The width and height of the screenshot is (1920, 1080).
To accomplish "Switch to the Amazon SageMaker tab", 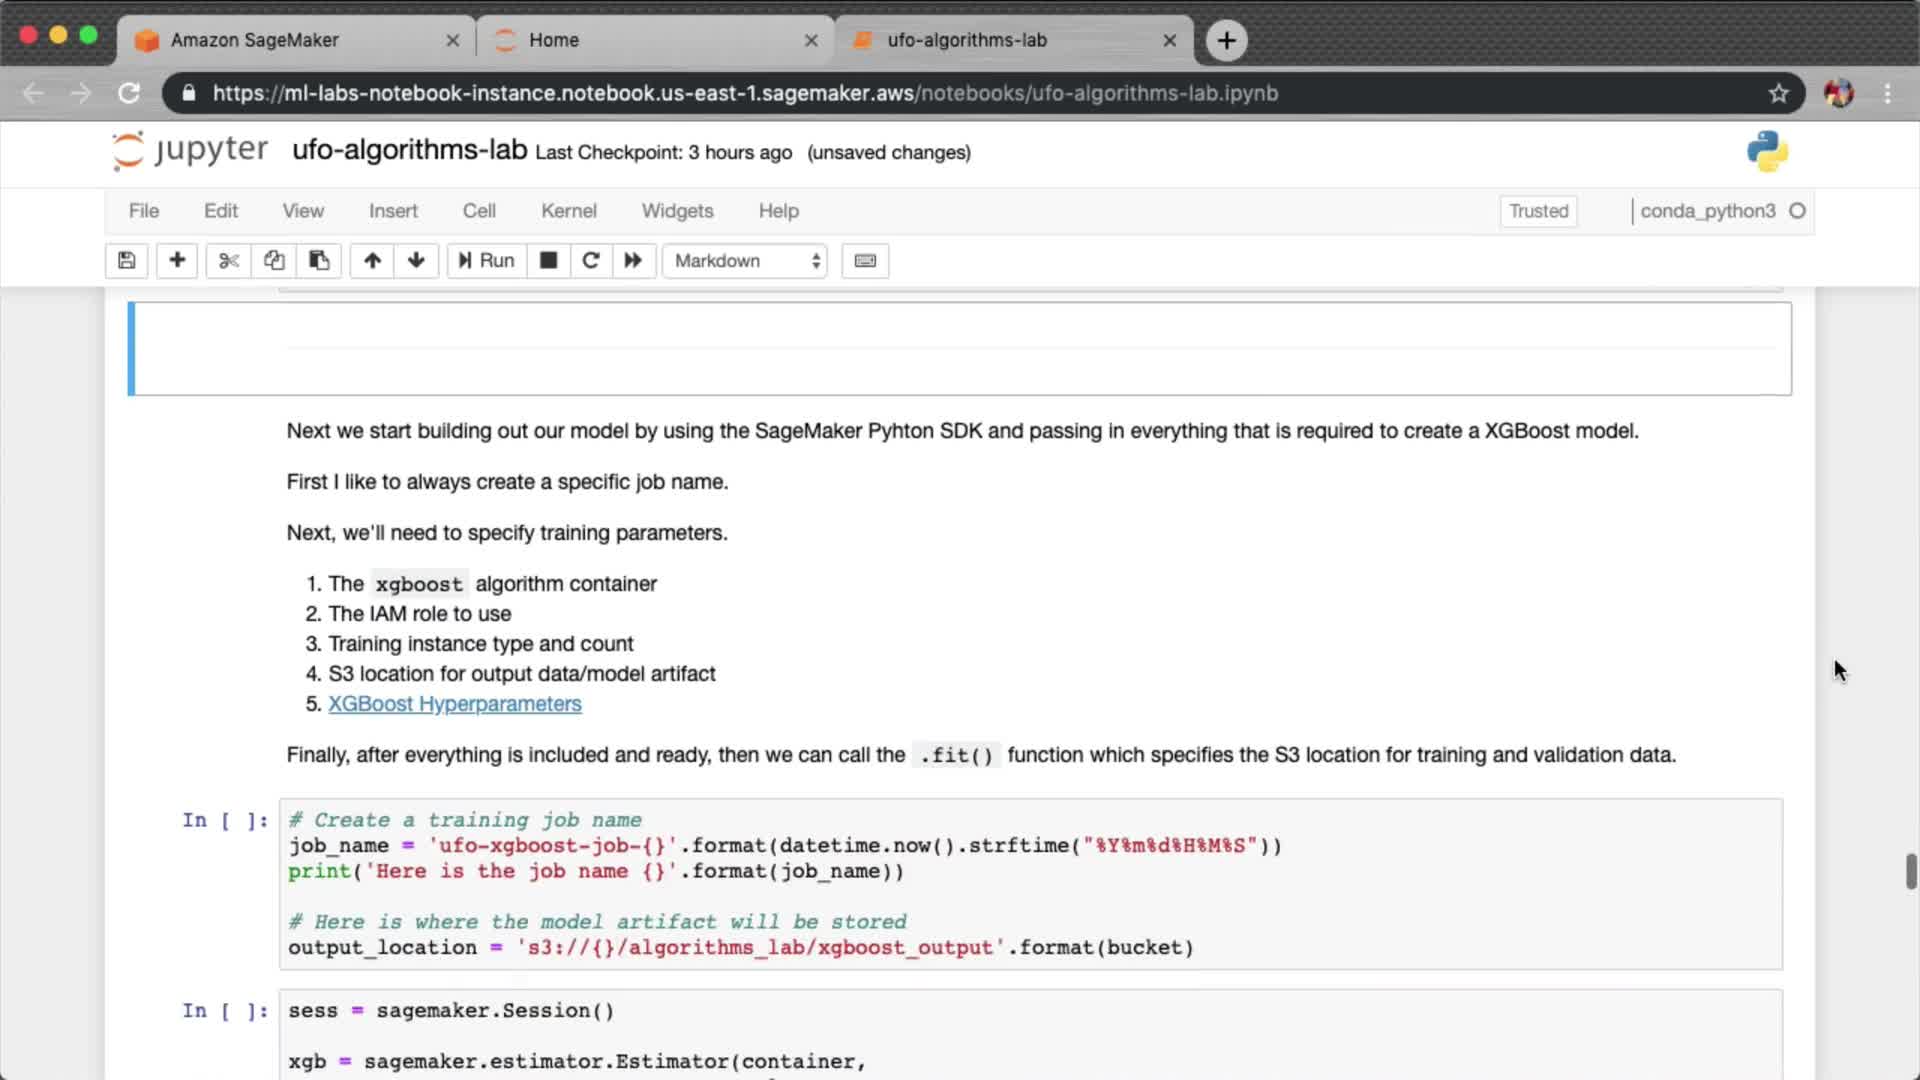I will click(x=255, y=40).
